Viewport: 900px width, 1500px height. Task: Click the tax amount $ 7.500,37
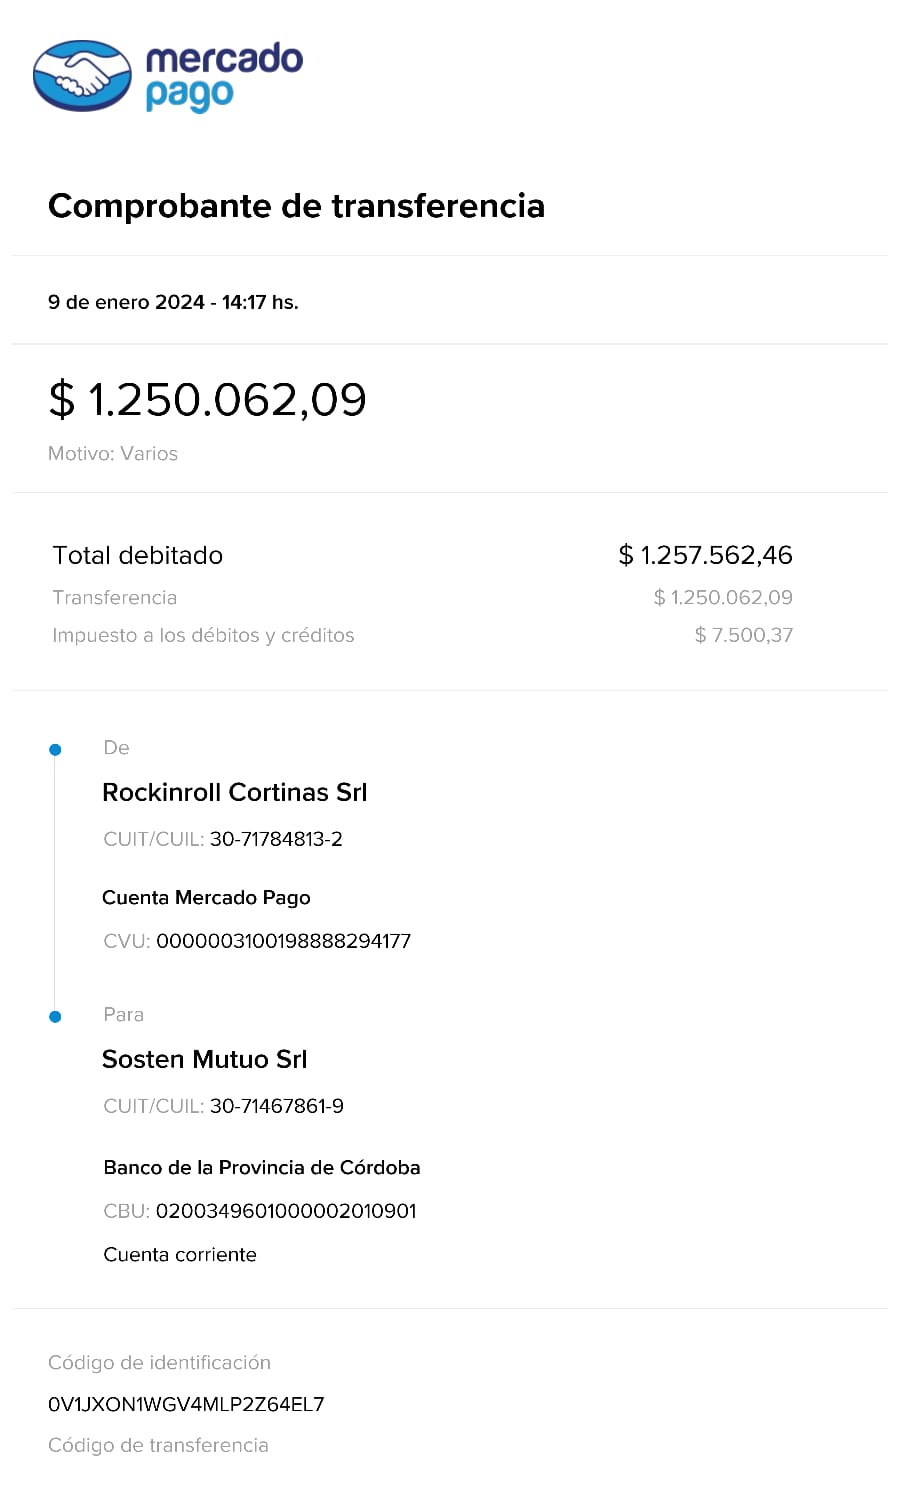(x=743, y=636)
